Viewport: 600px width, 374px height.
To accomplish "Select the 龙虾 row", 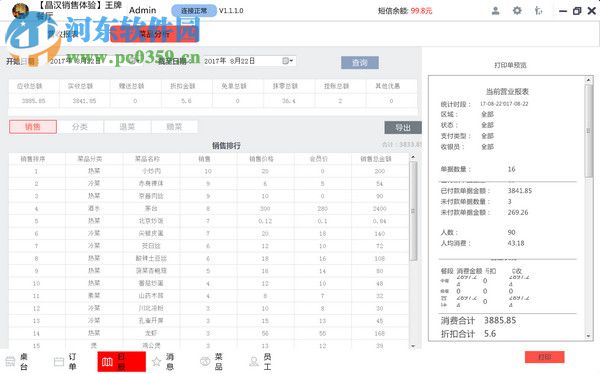I will [209, 333].
